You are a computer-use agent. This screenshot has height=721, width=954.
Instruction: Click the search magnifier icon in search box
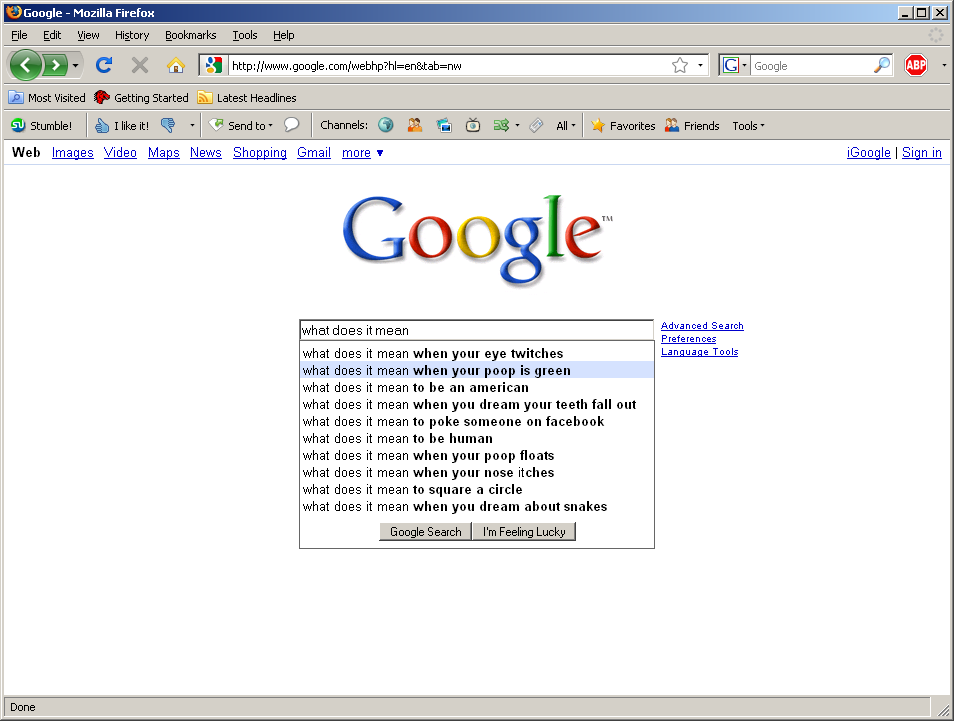(x=881, y=66)
